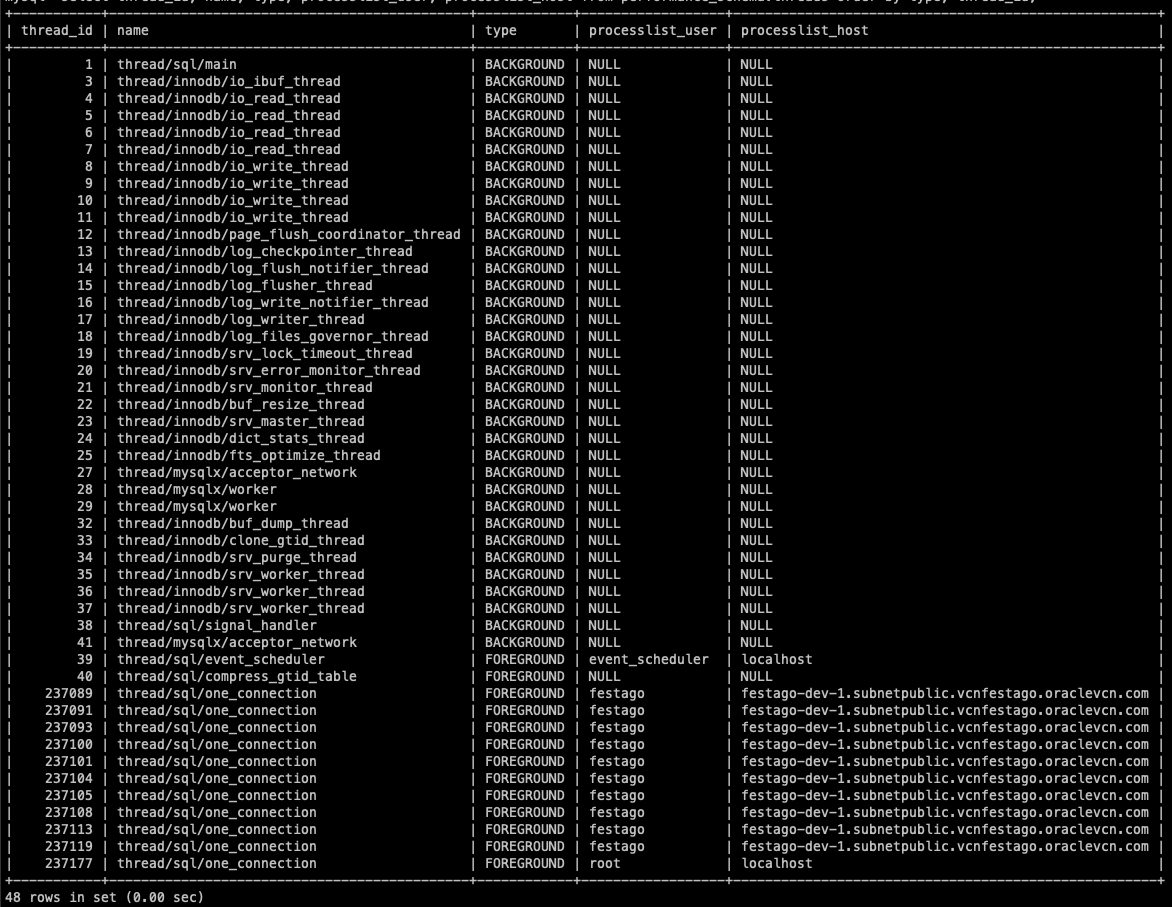The width and height of the screenshot is (1172, 907).
Task: Click the FOREGROUND type of thread 237177
Action: tap(525, 862)
